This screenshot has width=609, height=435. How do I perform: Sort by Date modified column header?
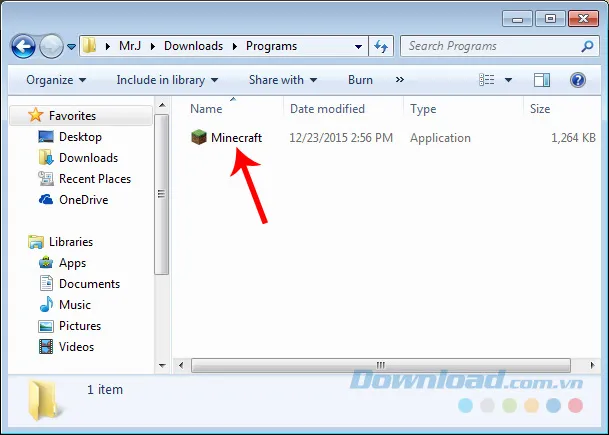327,109
